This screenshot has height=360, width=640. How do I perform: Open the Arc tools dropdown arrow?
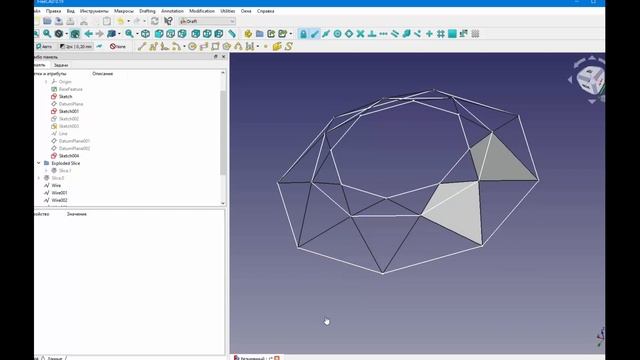click(184, 46)
